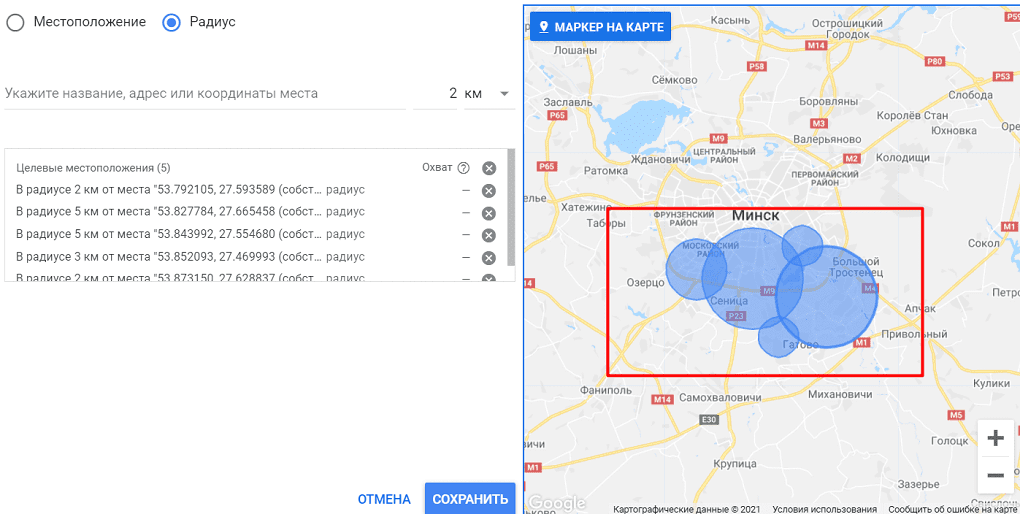This screenshot has height=514, width=1020.
Task: Delete the 53.852093, 27.469993 radius entry
Action: [x=489, y=258]
